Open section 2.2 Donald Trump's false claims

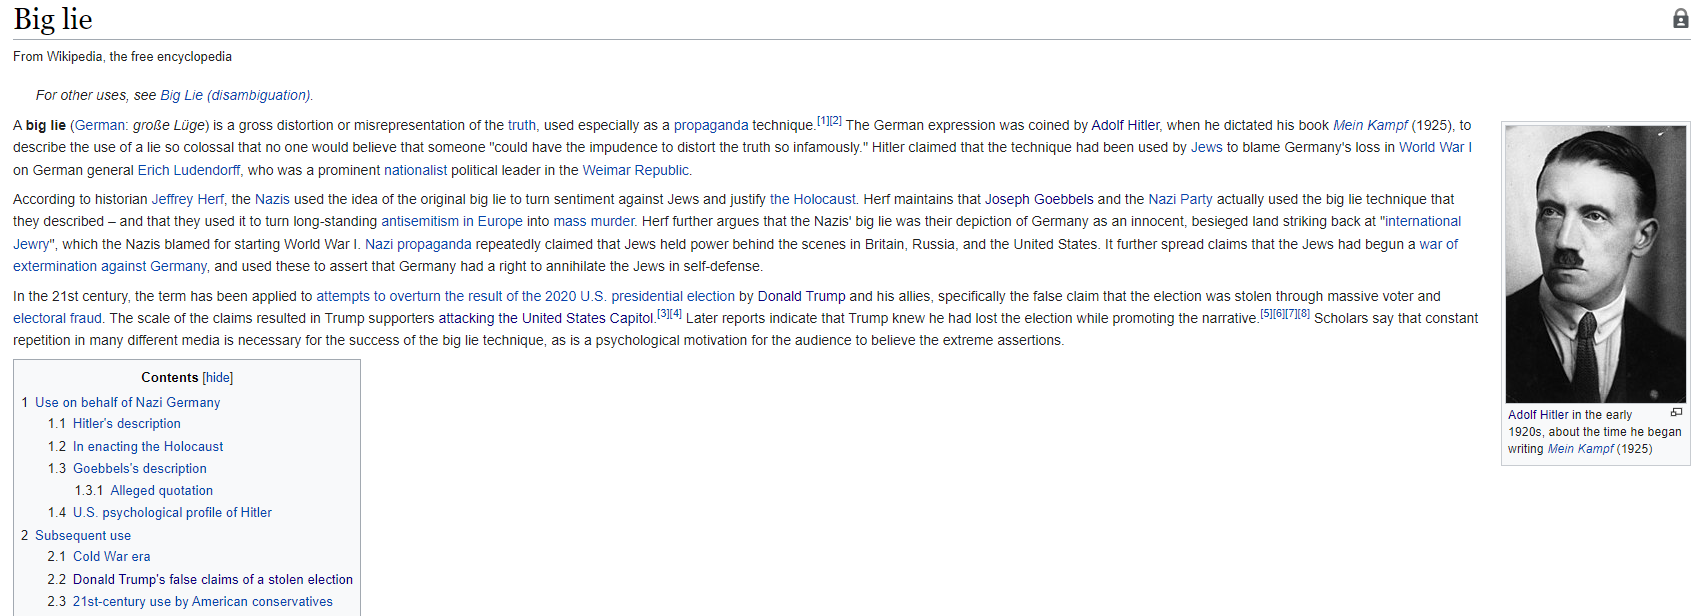(x=213, y=580)
